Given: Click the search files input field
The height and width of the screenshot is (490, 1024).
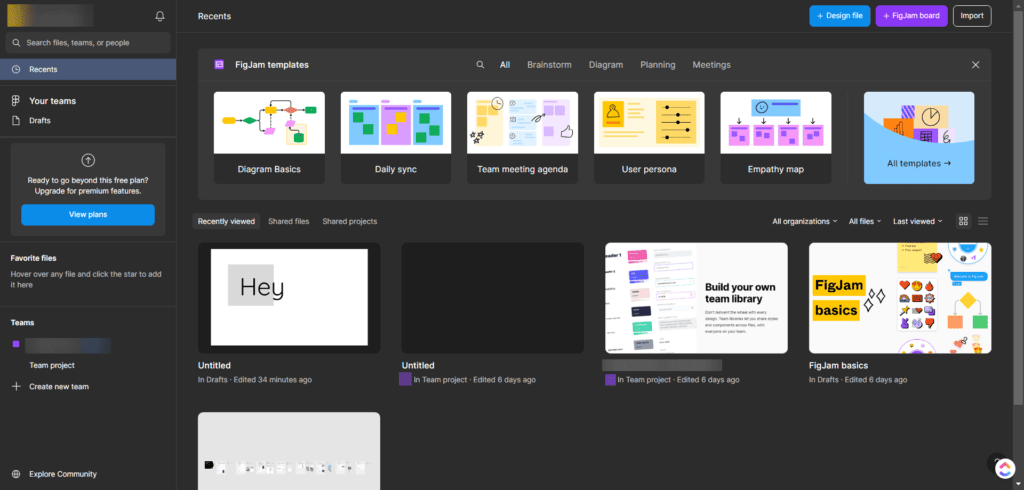Looking at the screenshot, I should point(88,43).
